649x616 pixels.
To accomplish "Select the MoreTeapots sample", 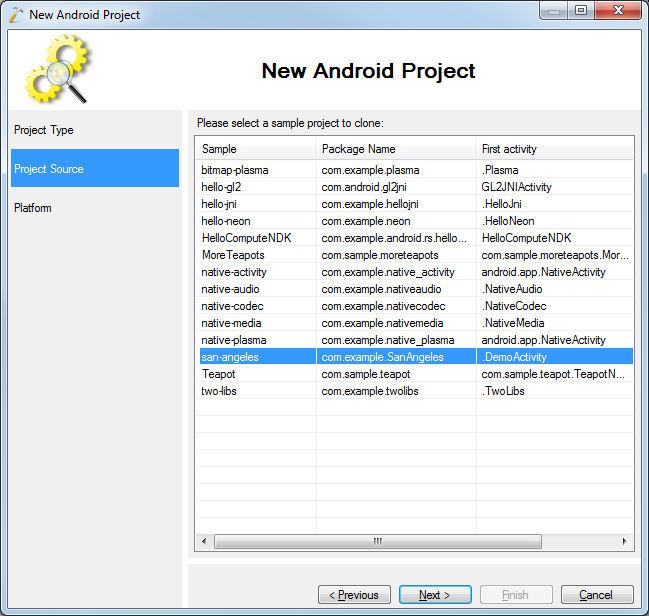I will [233, 255].
